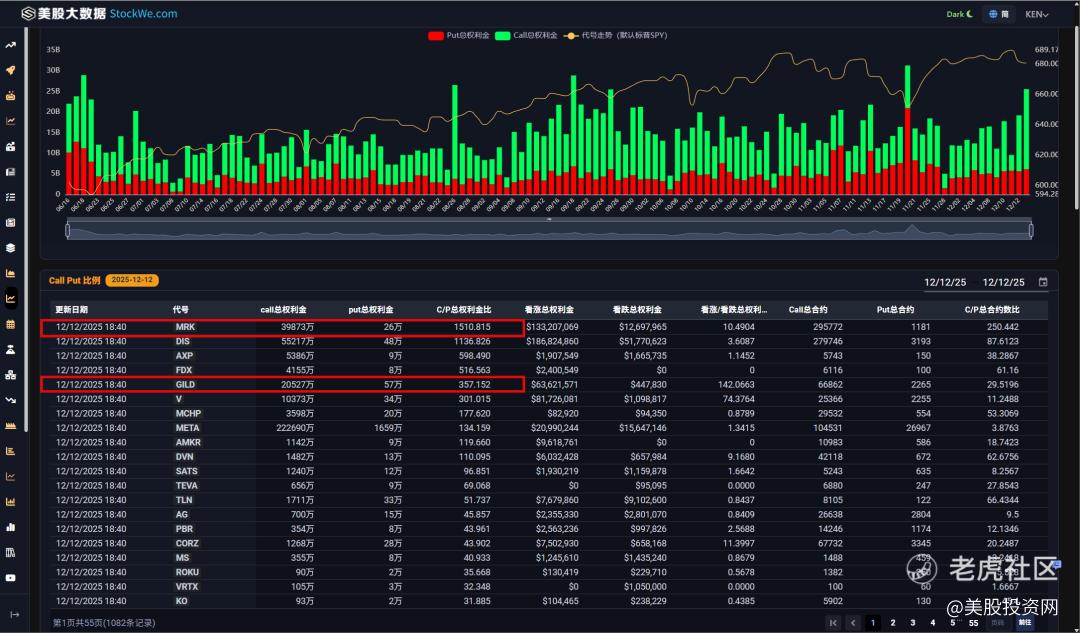
Task: Jump to last page 55
Action: (973, 622)
